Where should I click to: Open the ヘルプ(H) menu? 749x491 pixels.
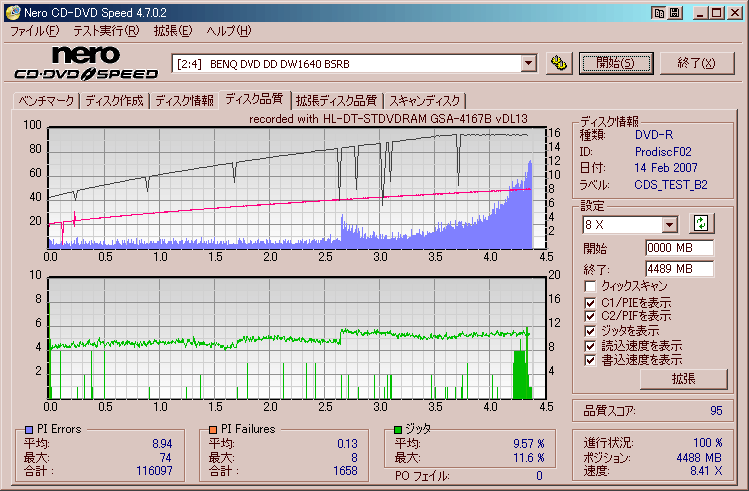pyautogui.click(x=229, y=32)
